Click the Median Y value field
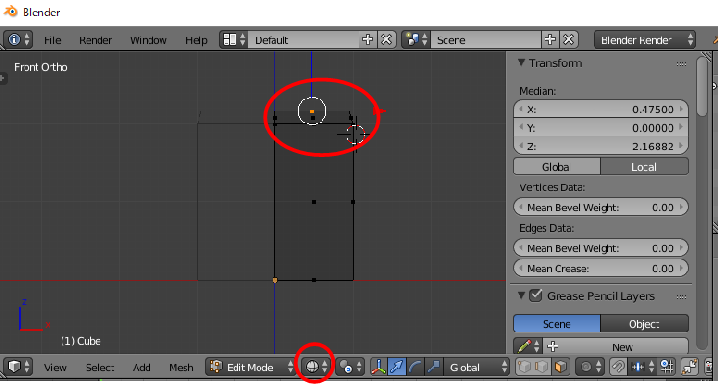 tap(601, 128)
